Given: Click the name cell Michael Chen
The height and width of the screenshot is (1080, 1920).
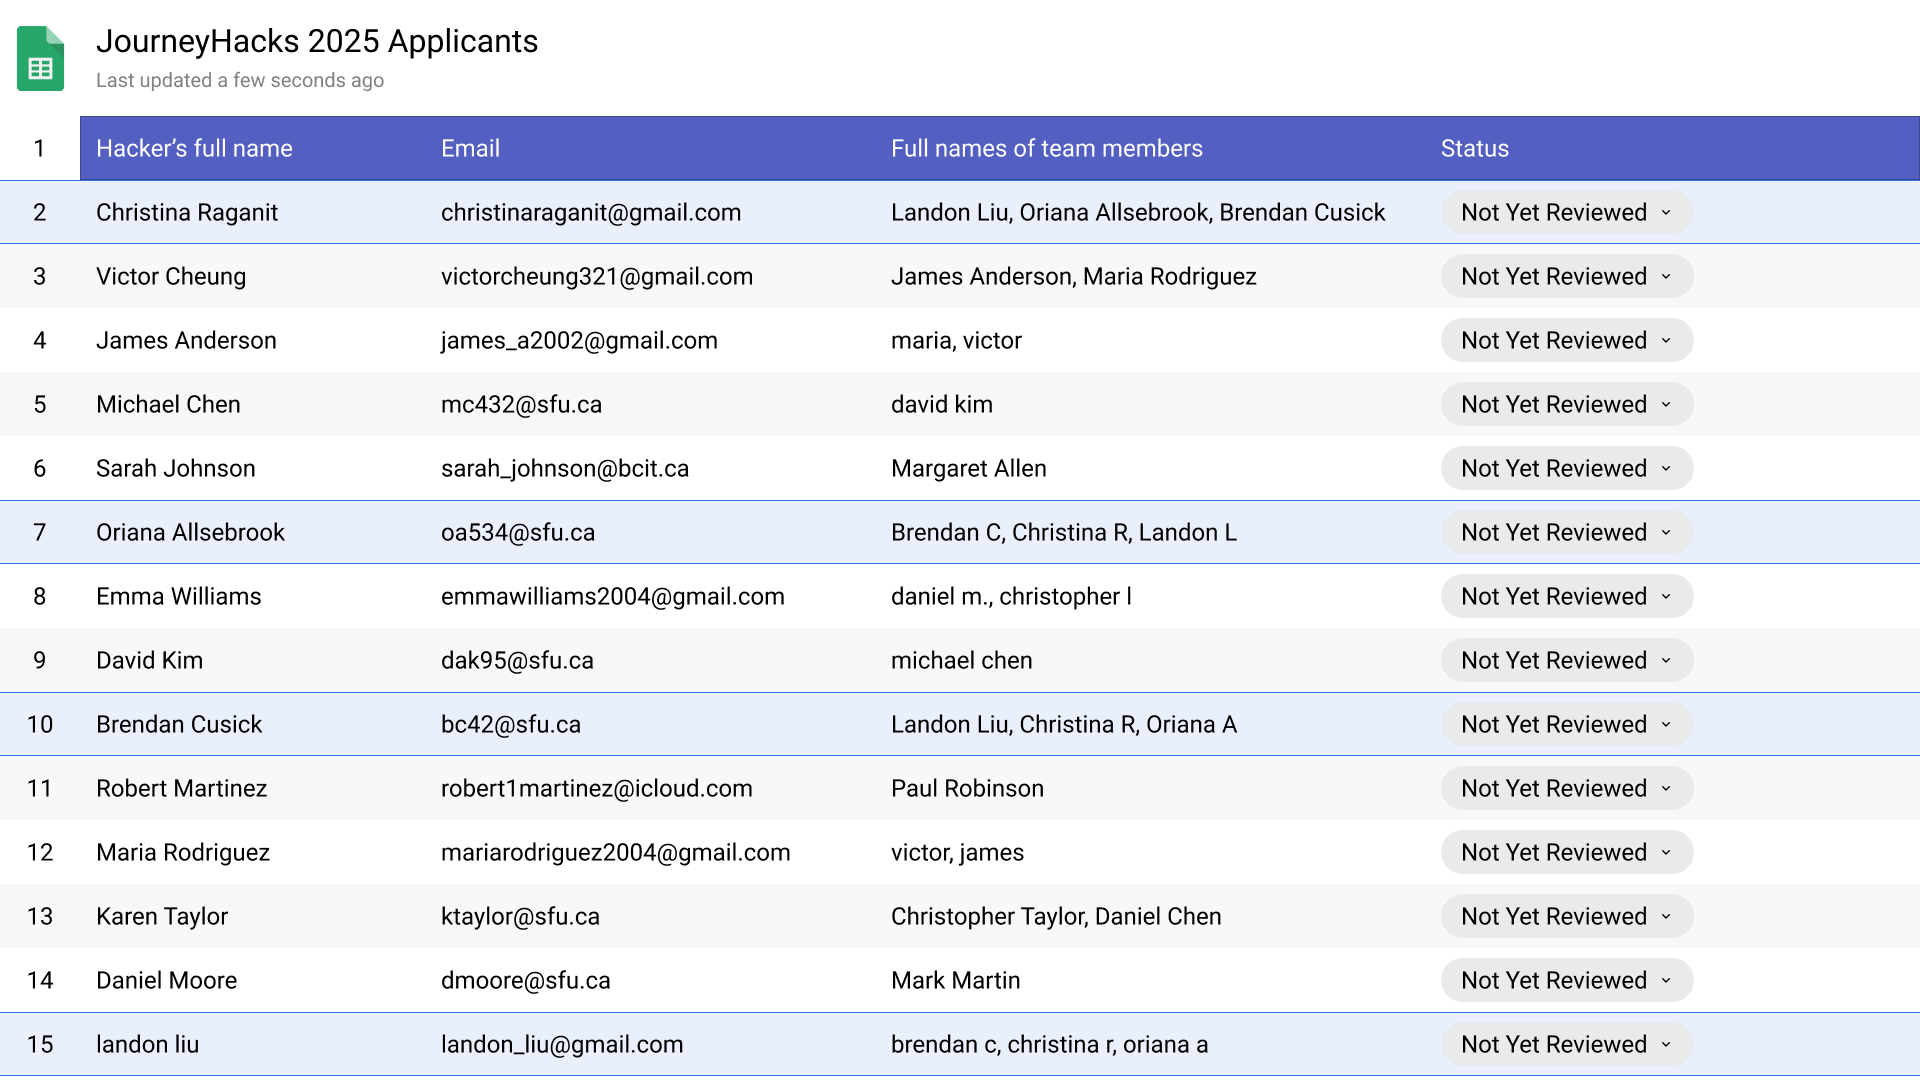Looking at the screenshot, I should (168, 404).
